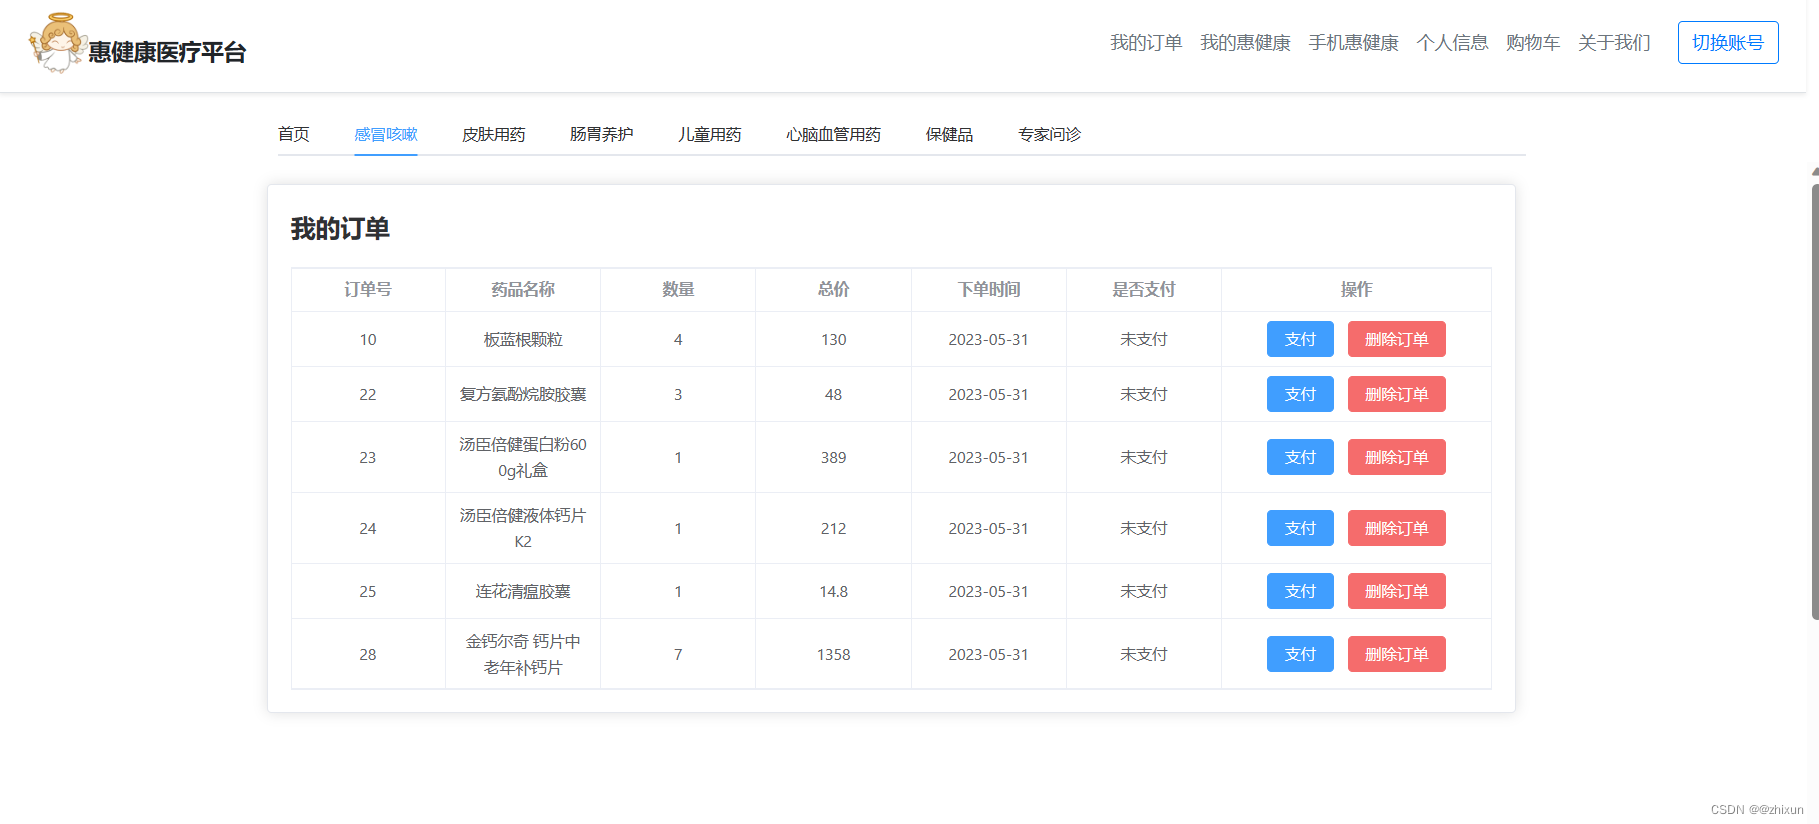
Task: Click order number 28 cell
Action: tap(368, 654)
